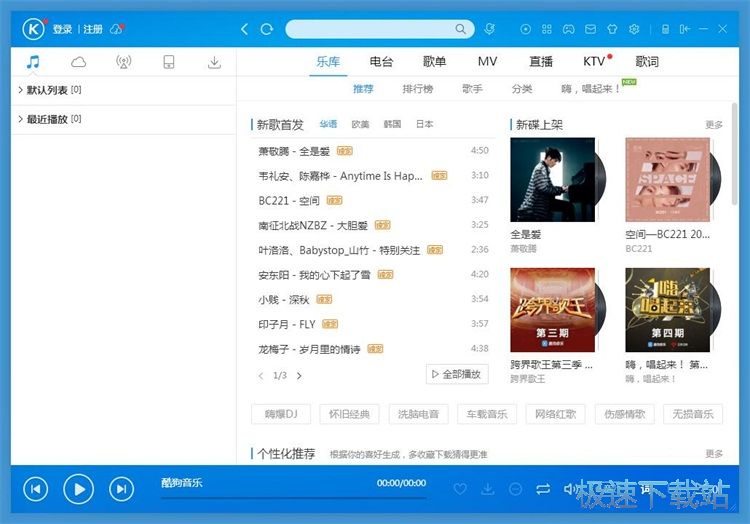
Task: Click the circle minus icon in the player bar
Action: coord(515,489)
